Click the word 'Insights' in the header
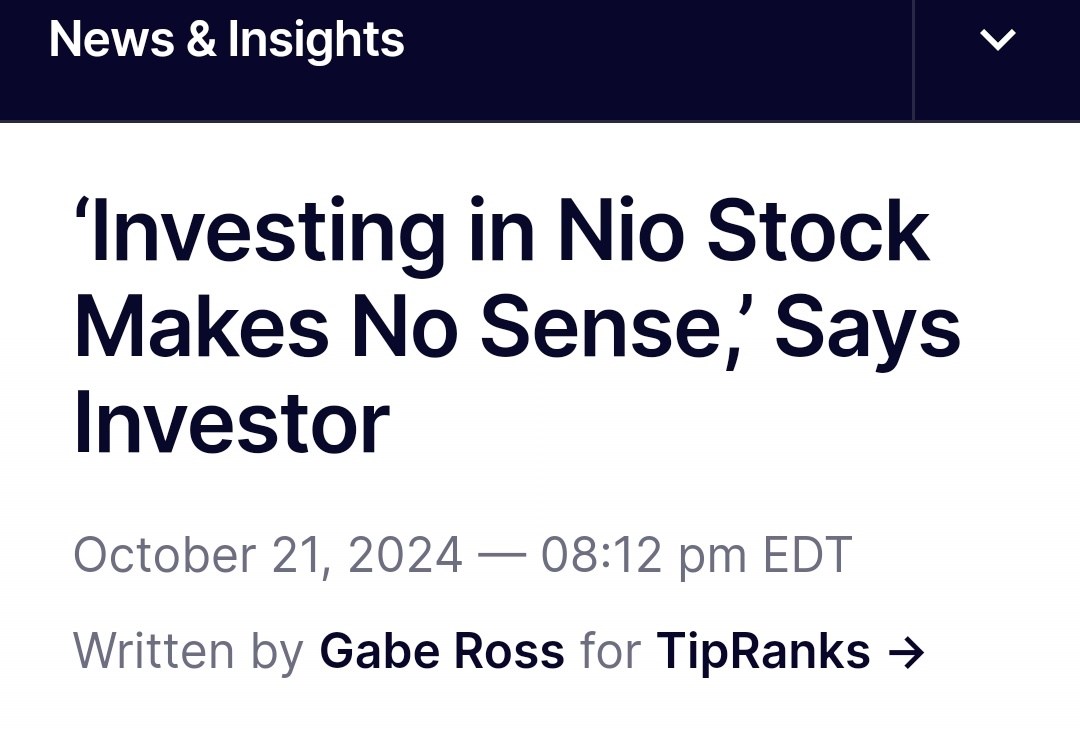The height and width of the screenshot is (729, 1080). (316, 41)
